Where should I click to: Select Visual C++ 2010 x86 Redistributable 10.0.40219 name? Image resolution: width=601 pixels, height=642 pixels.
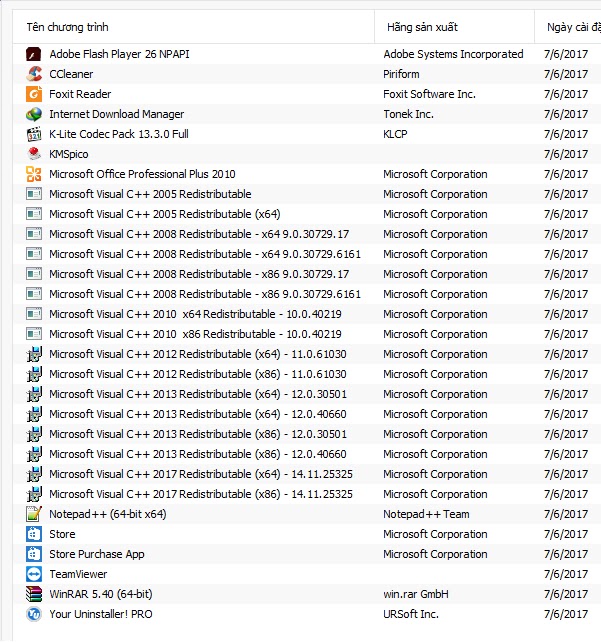(195, 334)
